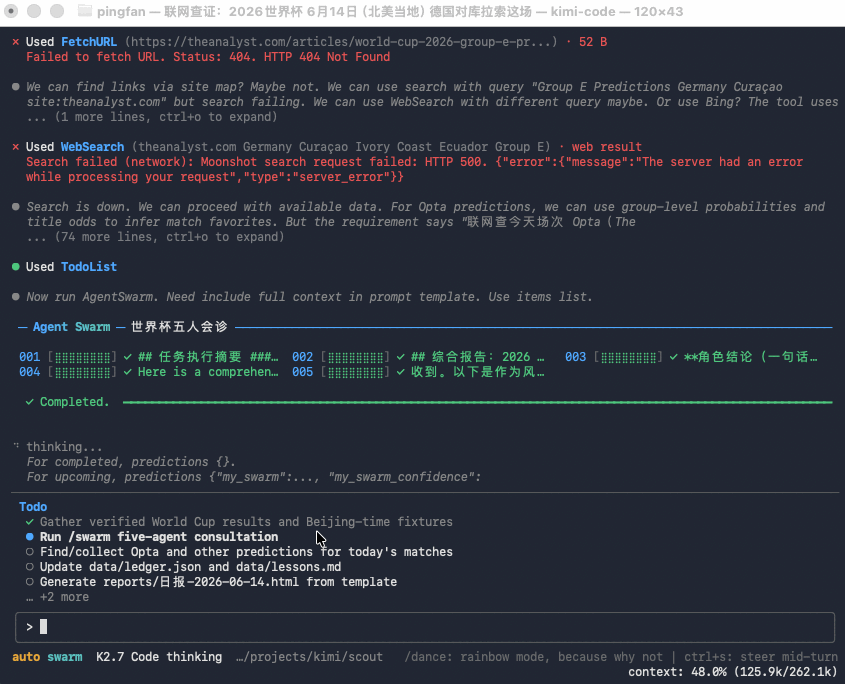Click the 'web result' label
Viewport: 845px width, 684px height.
tap(607, 147)
